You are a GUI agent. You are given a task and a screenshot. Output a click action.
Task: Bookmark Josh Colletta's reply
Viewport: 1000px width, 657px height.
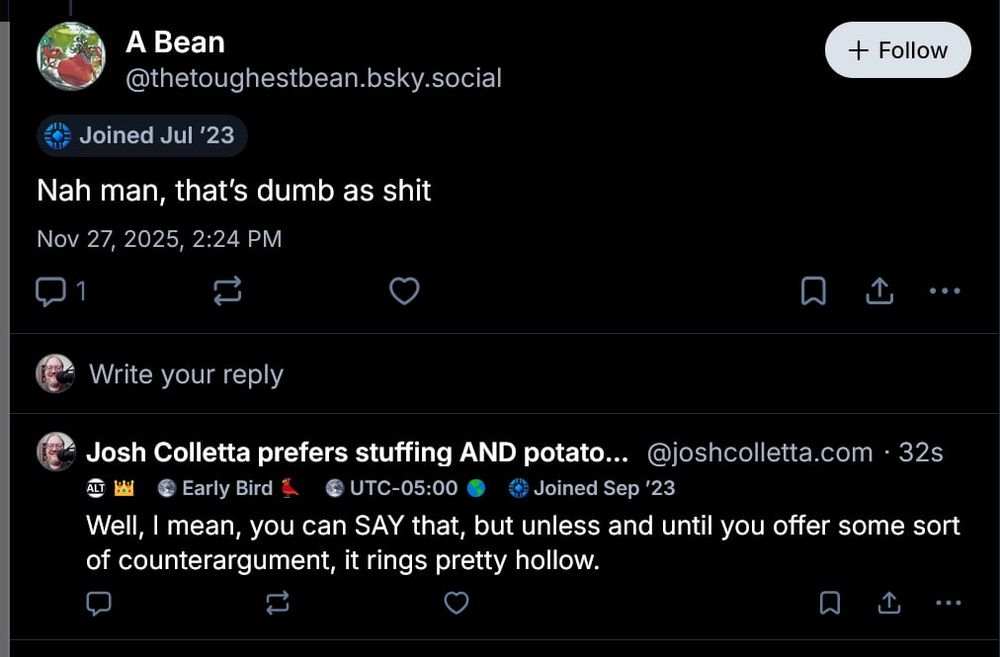pos(829,603)
